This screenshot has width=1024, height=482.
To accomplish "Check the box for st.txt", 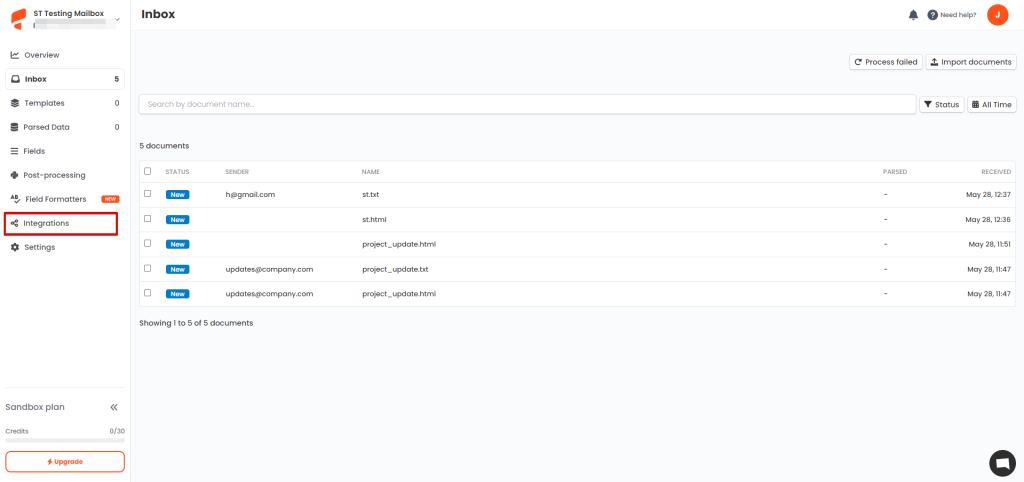I will pyautogui.click(x=148, y=194).
